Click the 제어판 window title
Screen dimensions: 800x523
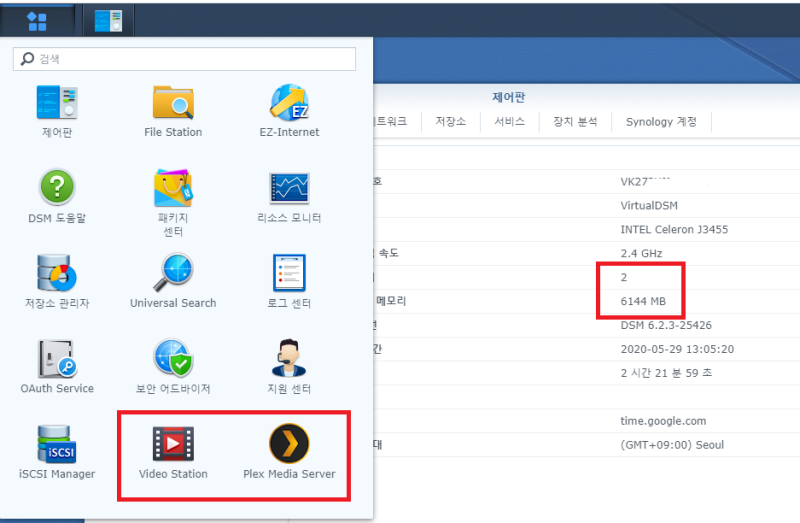tap(508, 97)
